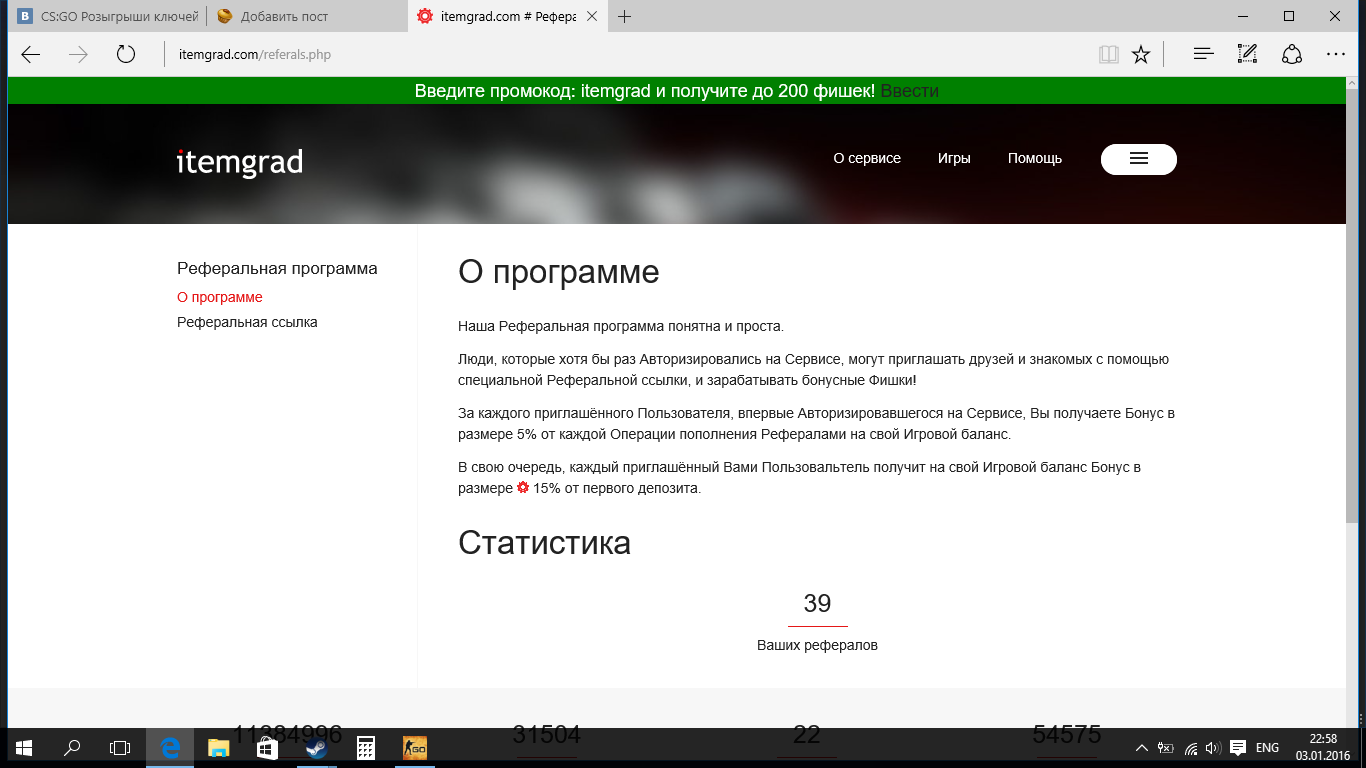Click the itemgrad site logo
1366x768 pixels.
tap(240, 161)
